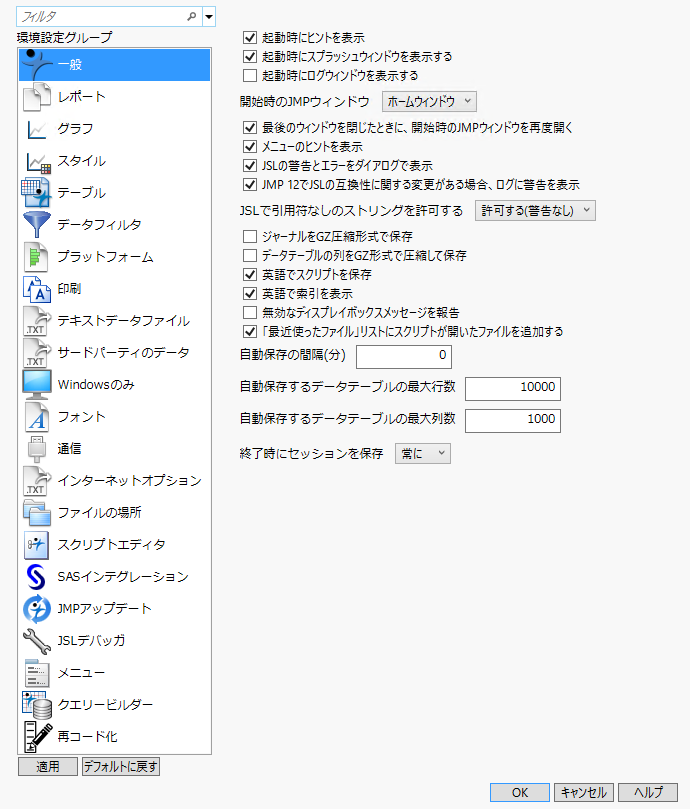Open the グラフ preferences icon
Screen dimensions: 690x809
coord(37,128)
